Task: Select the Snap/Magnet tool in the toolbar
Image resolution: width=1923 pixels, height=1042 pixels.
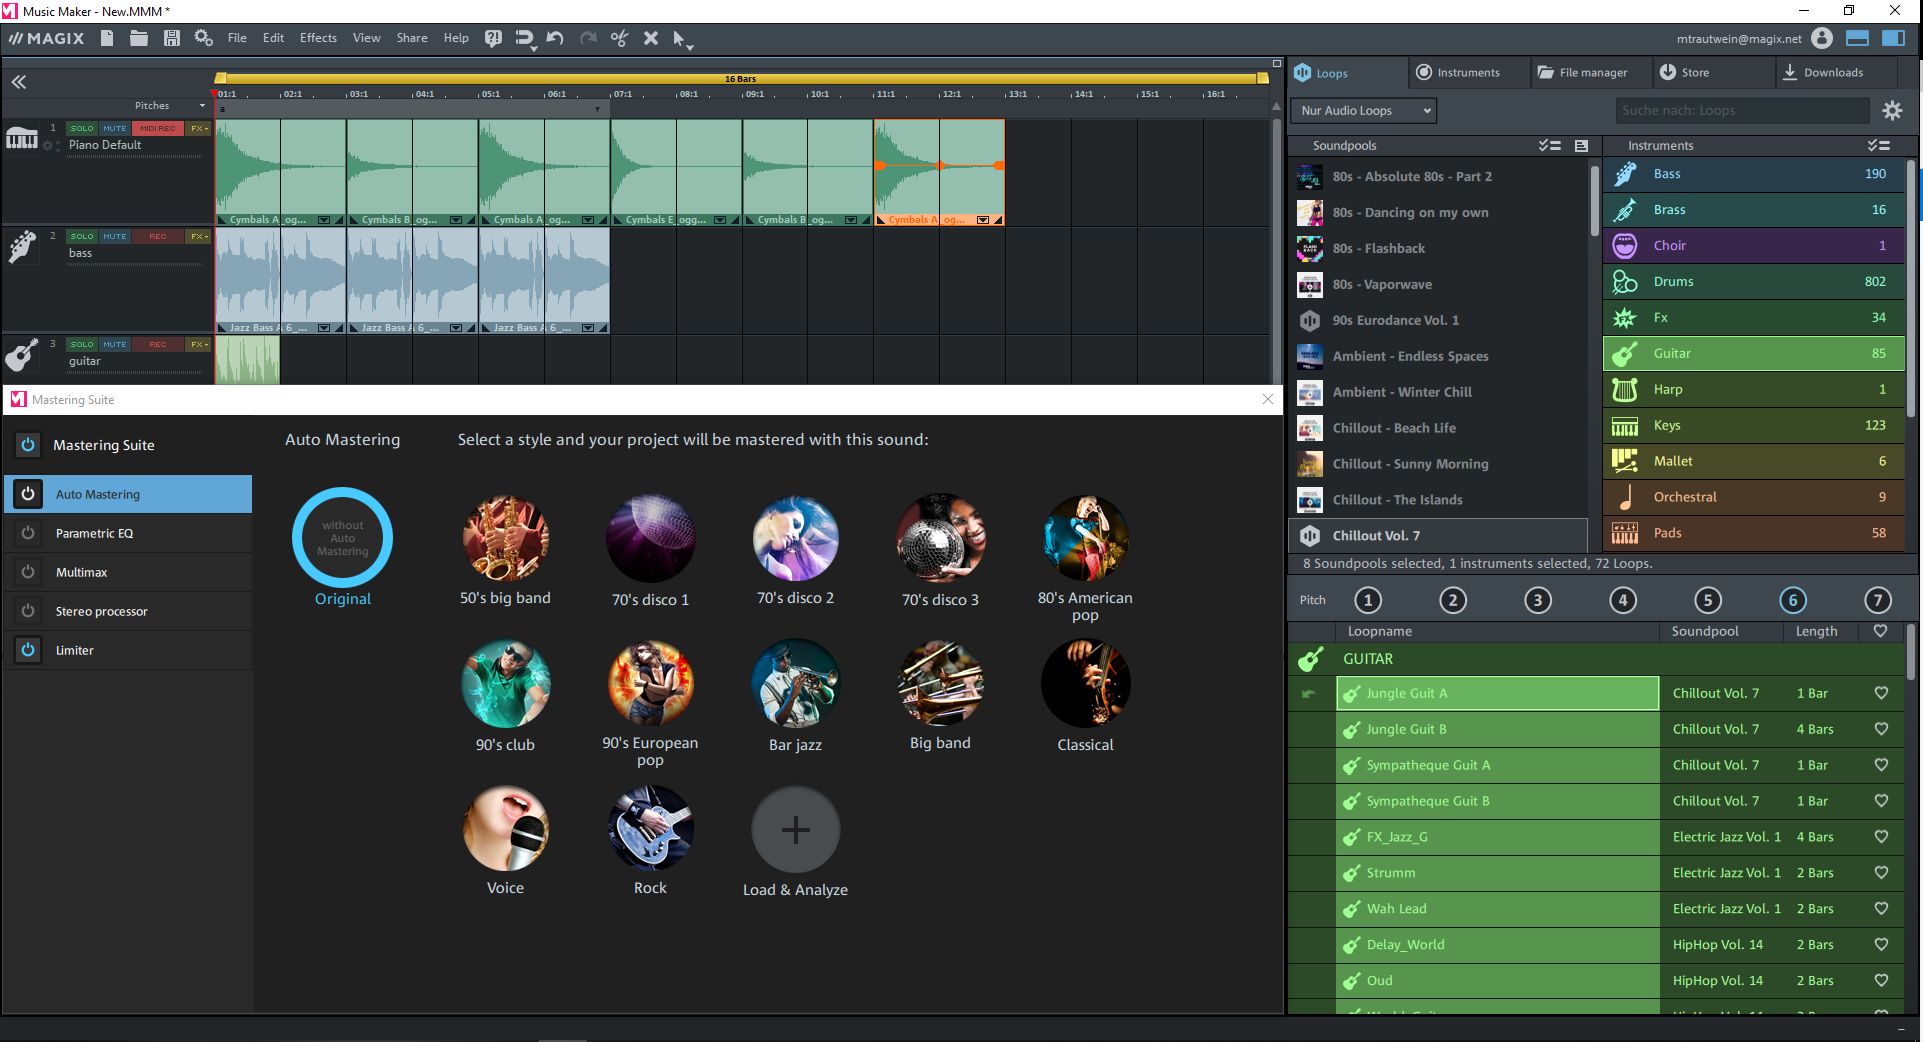Action: [x=524, y=38]
